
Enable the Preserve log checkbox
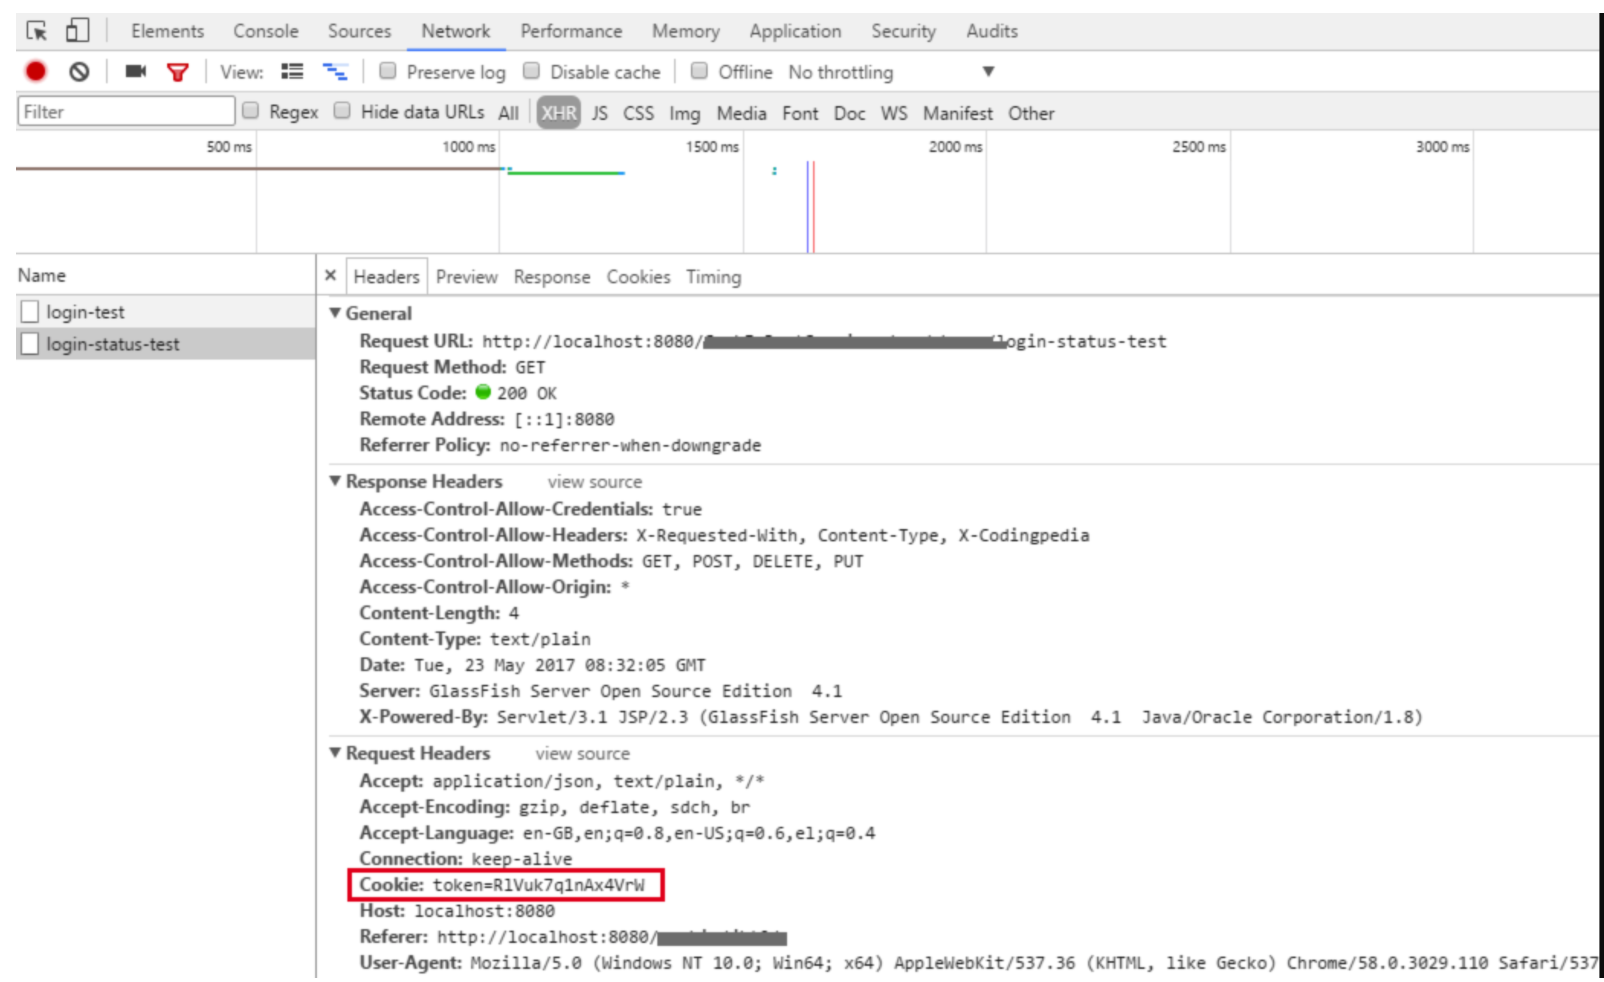[388, 71]
